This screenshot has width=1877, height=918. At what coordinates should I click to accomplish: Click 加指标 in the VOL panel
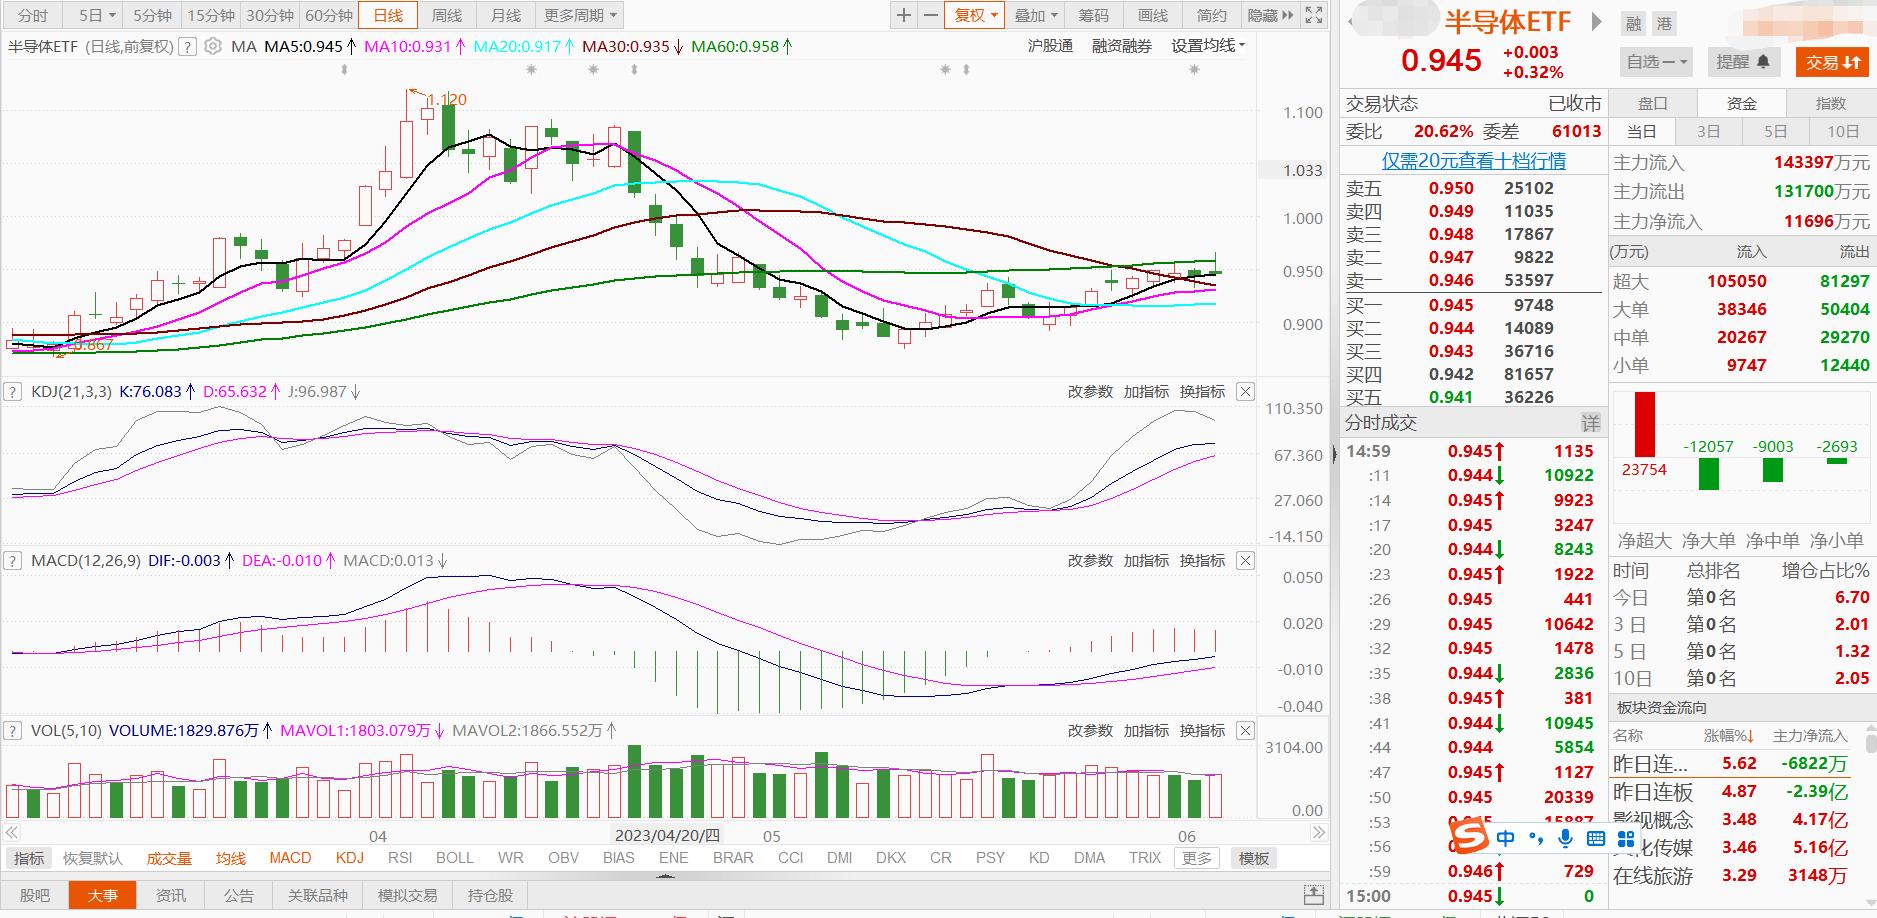pyautogui.click(x=1146, y=731)
